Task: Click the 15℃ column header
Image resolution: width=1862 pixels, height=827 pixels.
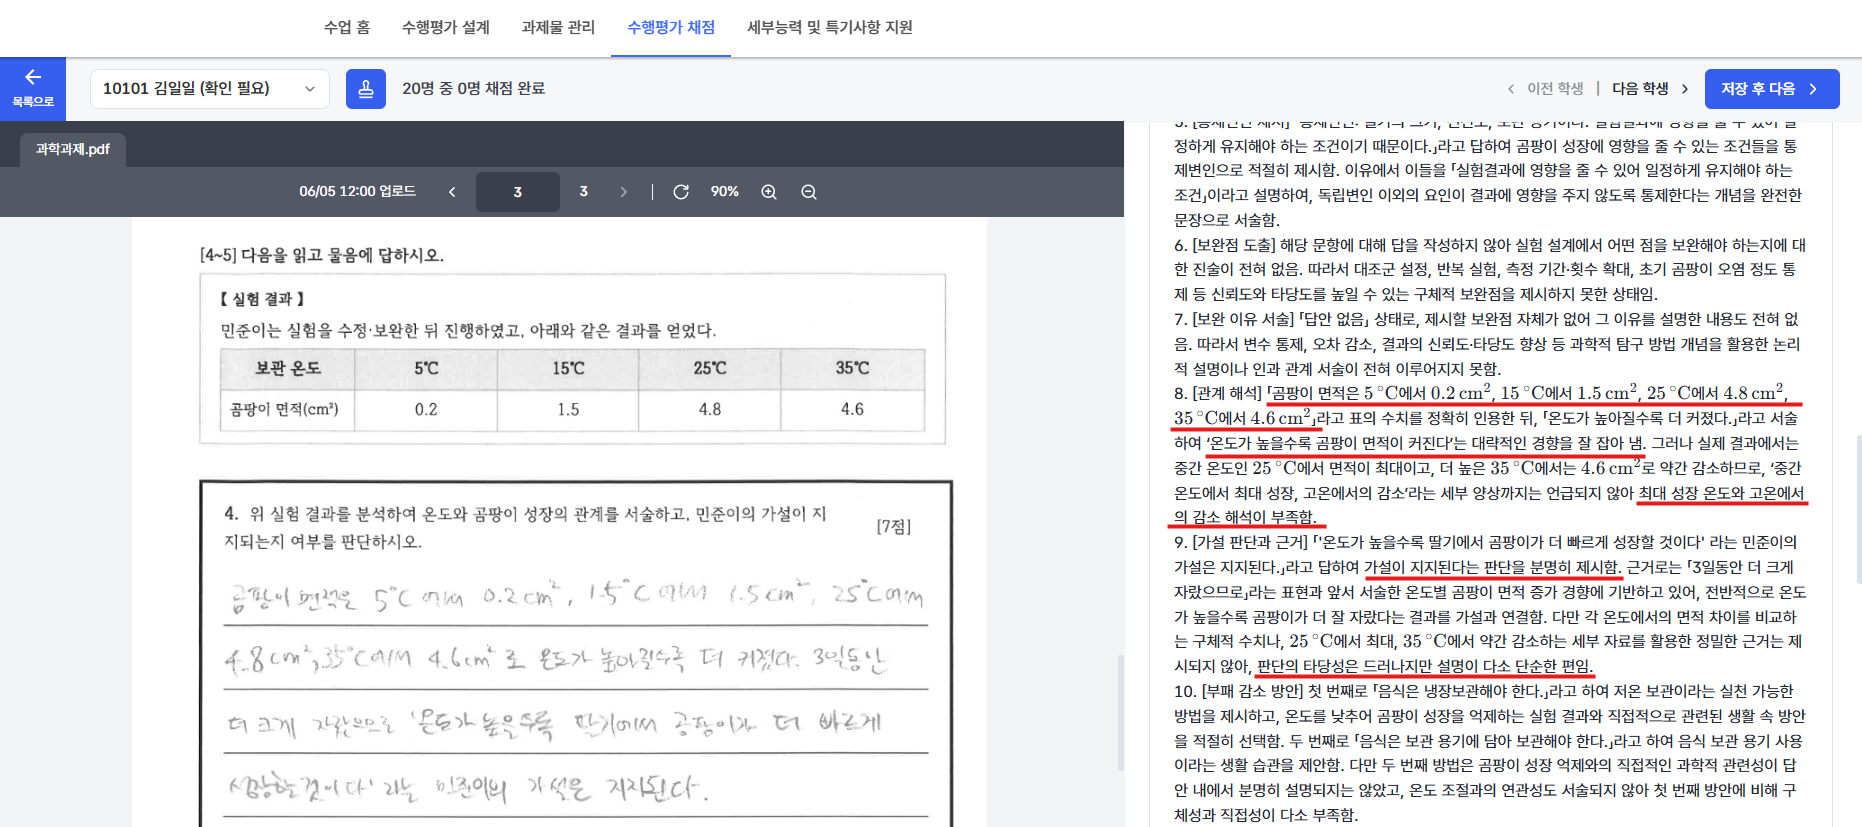Action: 568,368
